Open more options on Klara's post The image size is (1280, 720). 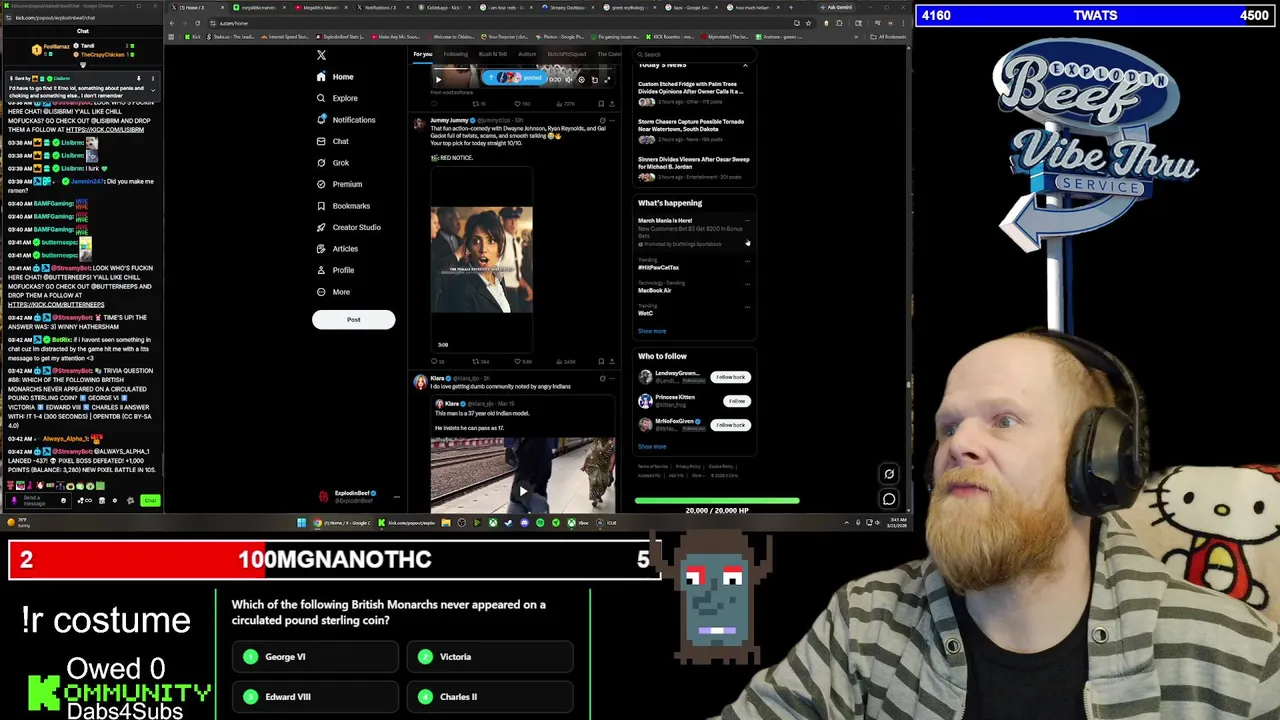tap(612, 379)
